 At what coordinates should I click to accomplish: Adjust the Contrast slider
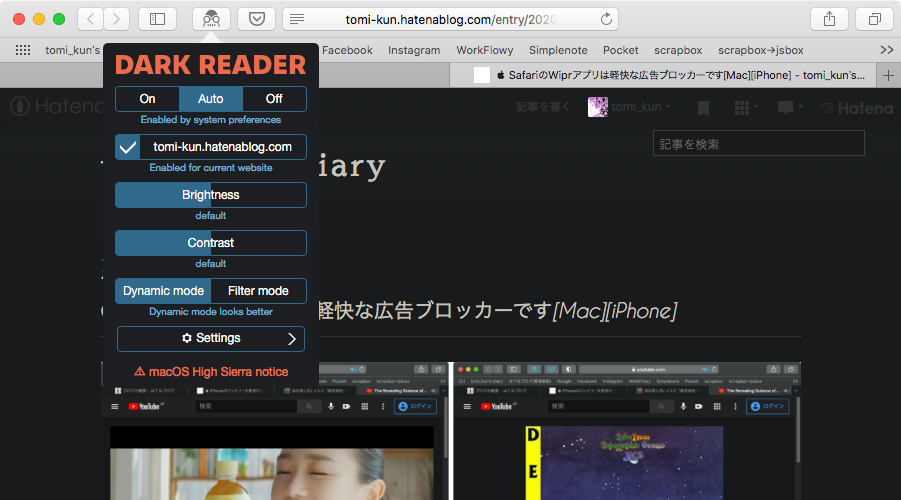[x=211, y=243]
